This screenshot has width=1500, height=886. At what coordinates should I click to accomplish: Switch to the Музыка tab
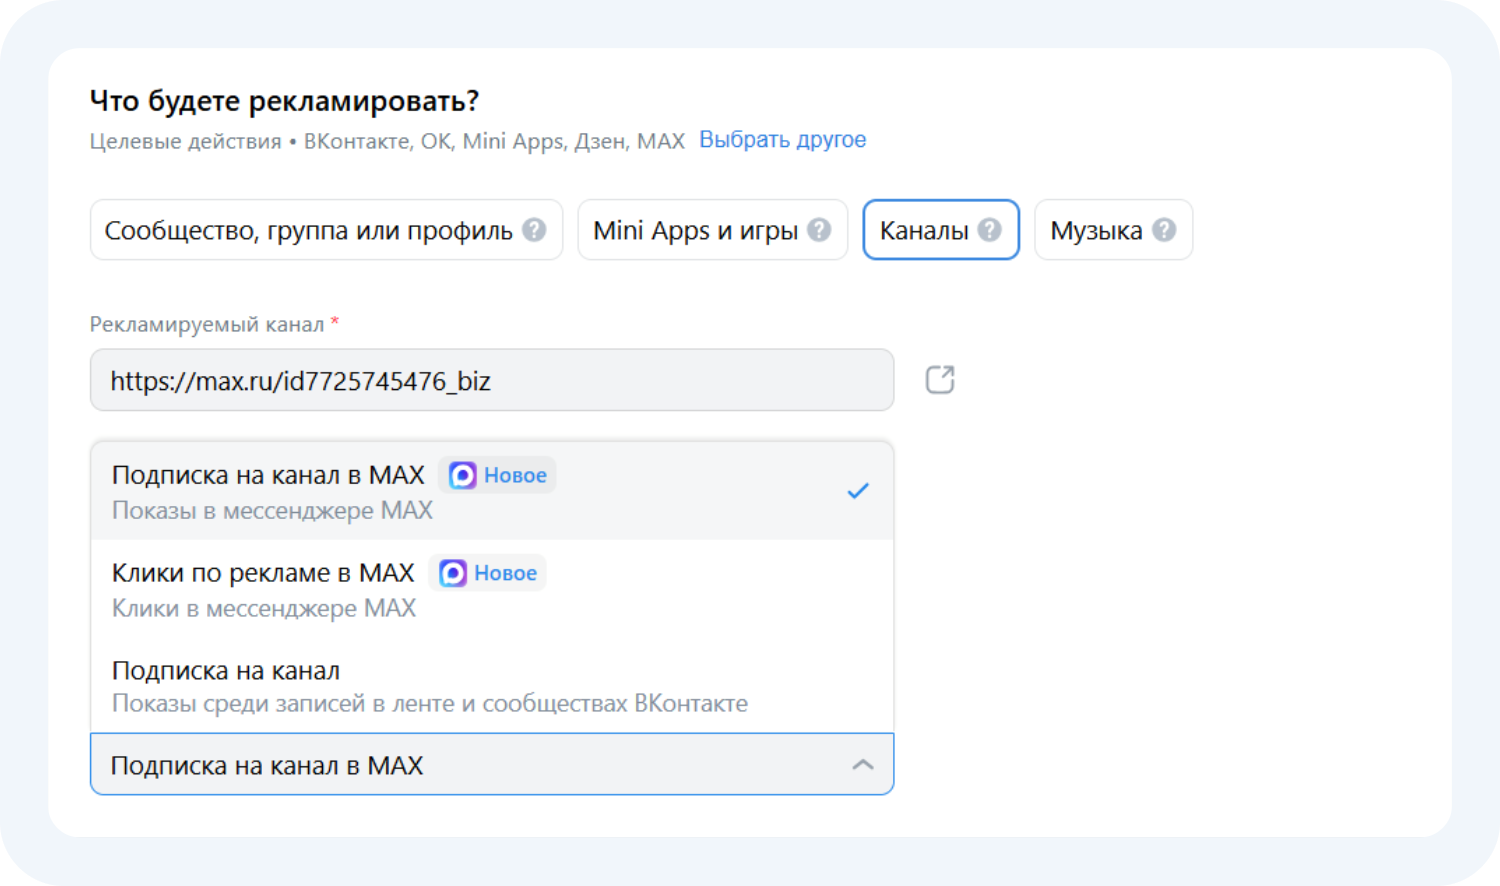(x=1113, y=230)
